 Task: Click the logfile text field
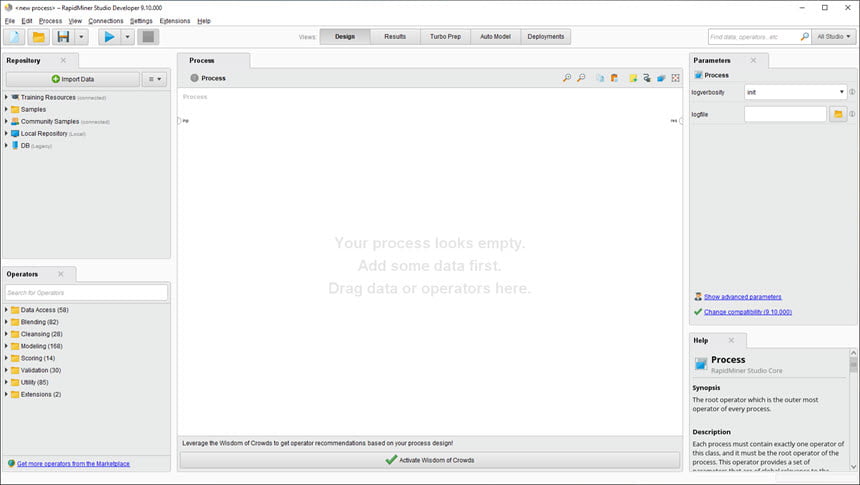tap(785, 114)
